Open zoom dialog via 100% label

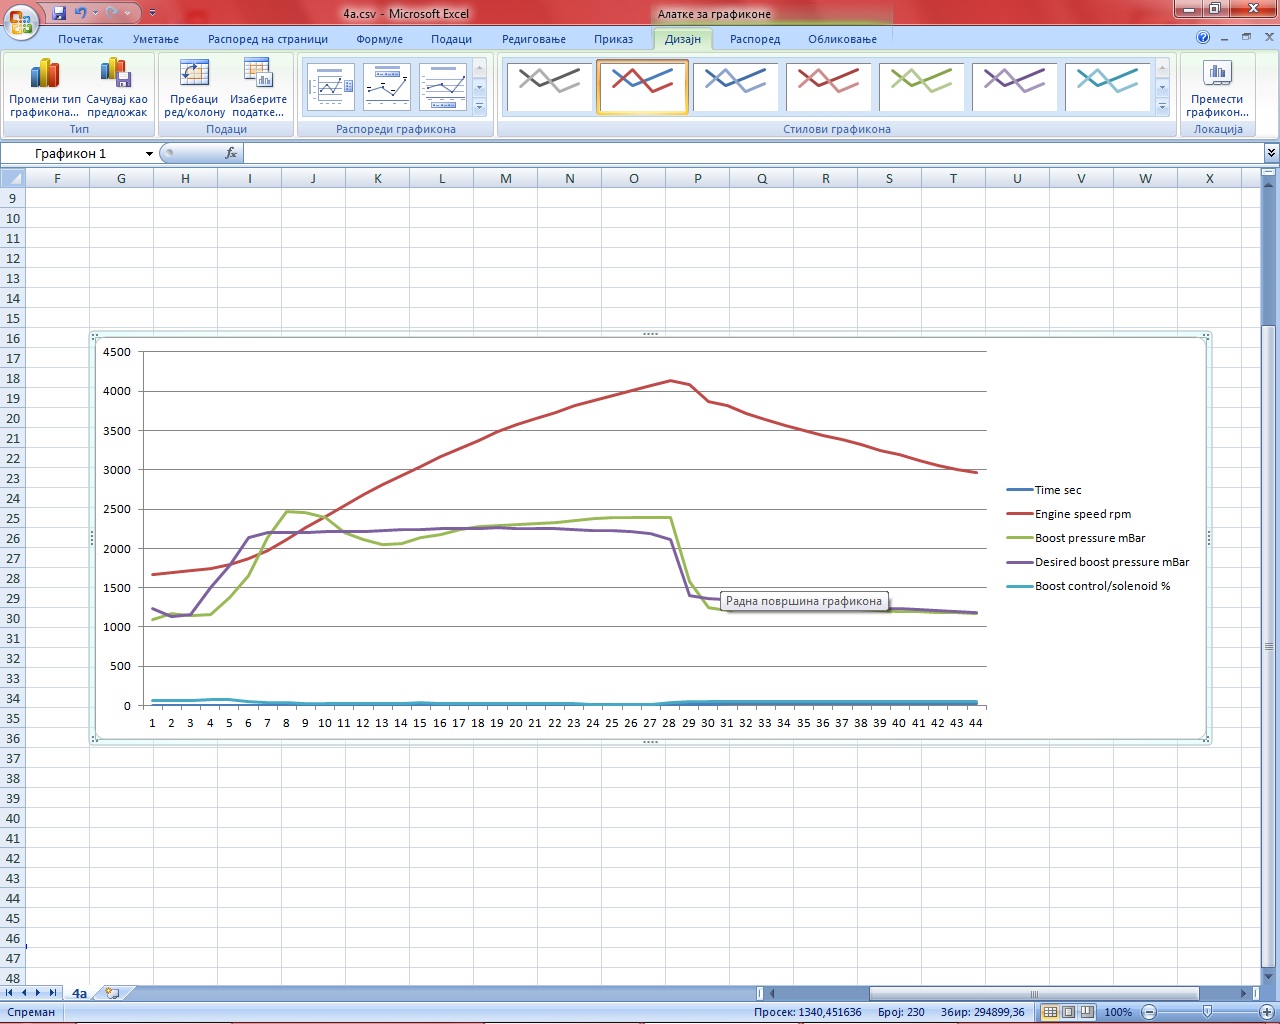coord(1118,1012)
